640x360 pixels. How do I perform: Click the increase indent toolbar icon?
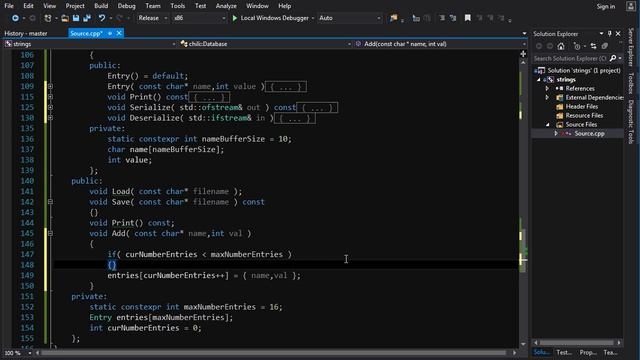pos(453,18)
